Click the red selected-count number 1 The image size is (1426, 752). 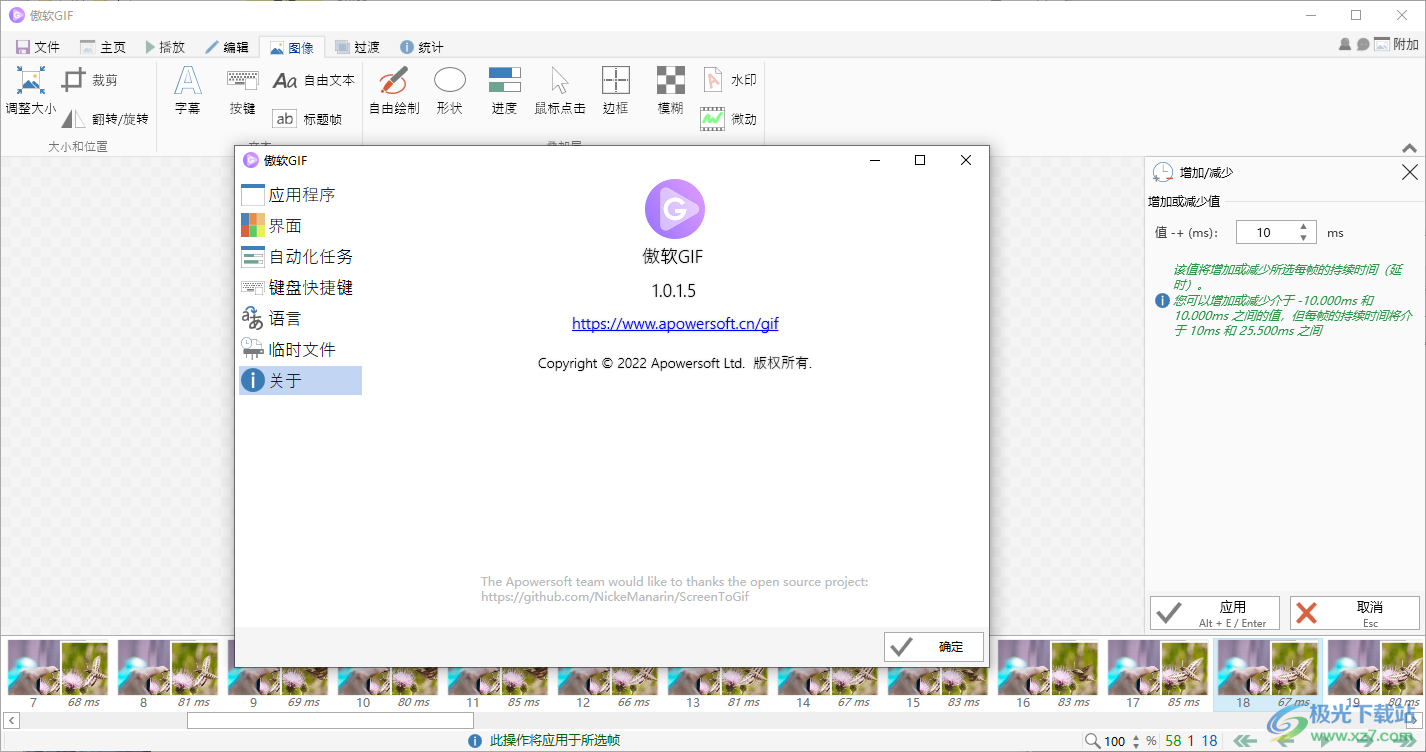[x=1192, y=741]
